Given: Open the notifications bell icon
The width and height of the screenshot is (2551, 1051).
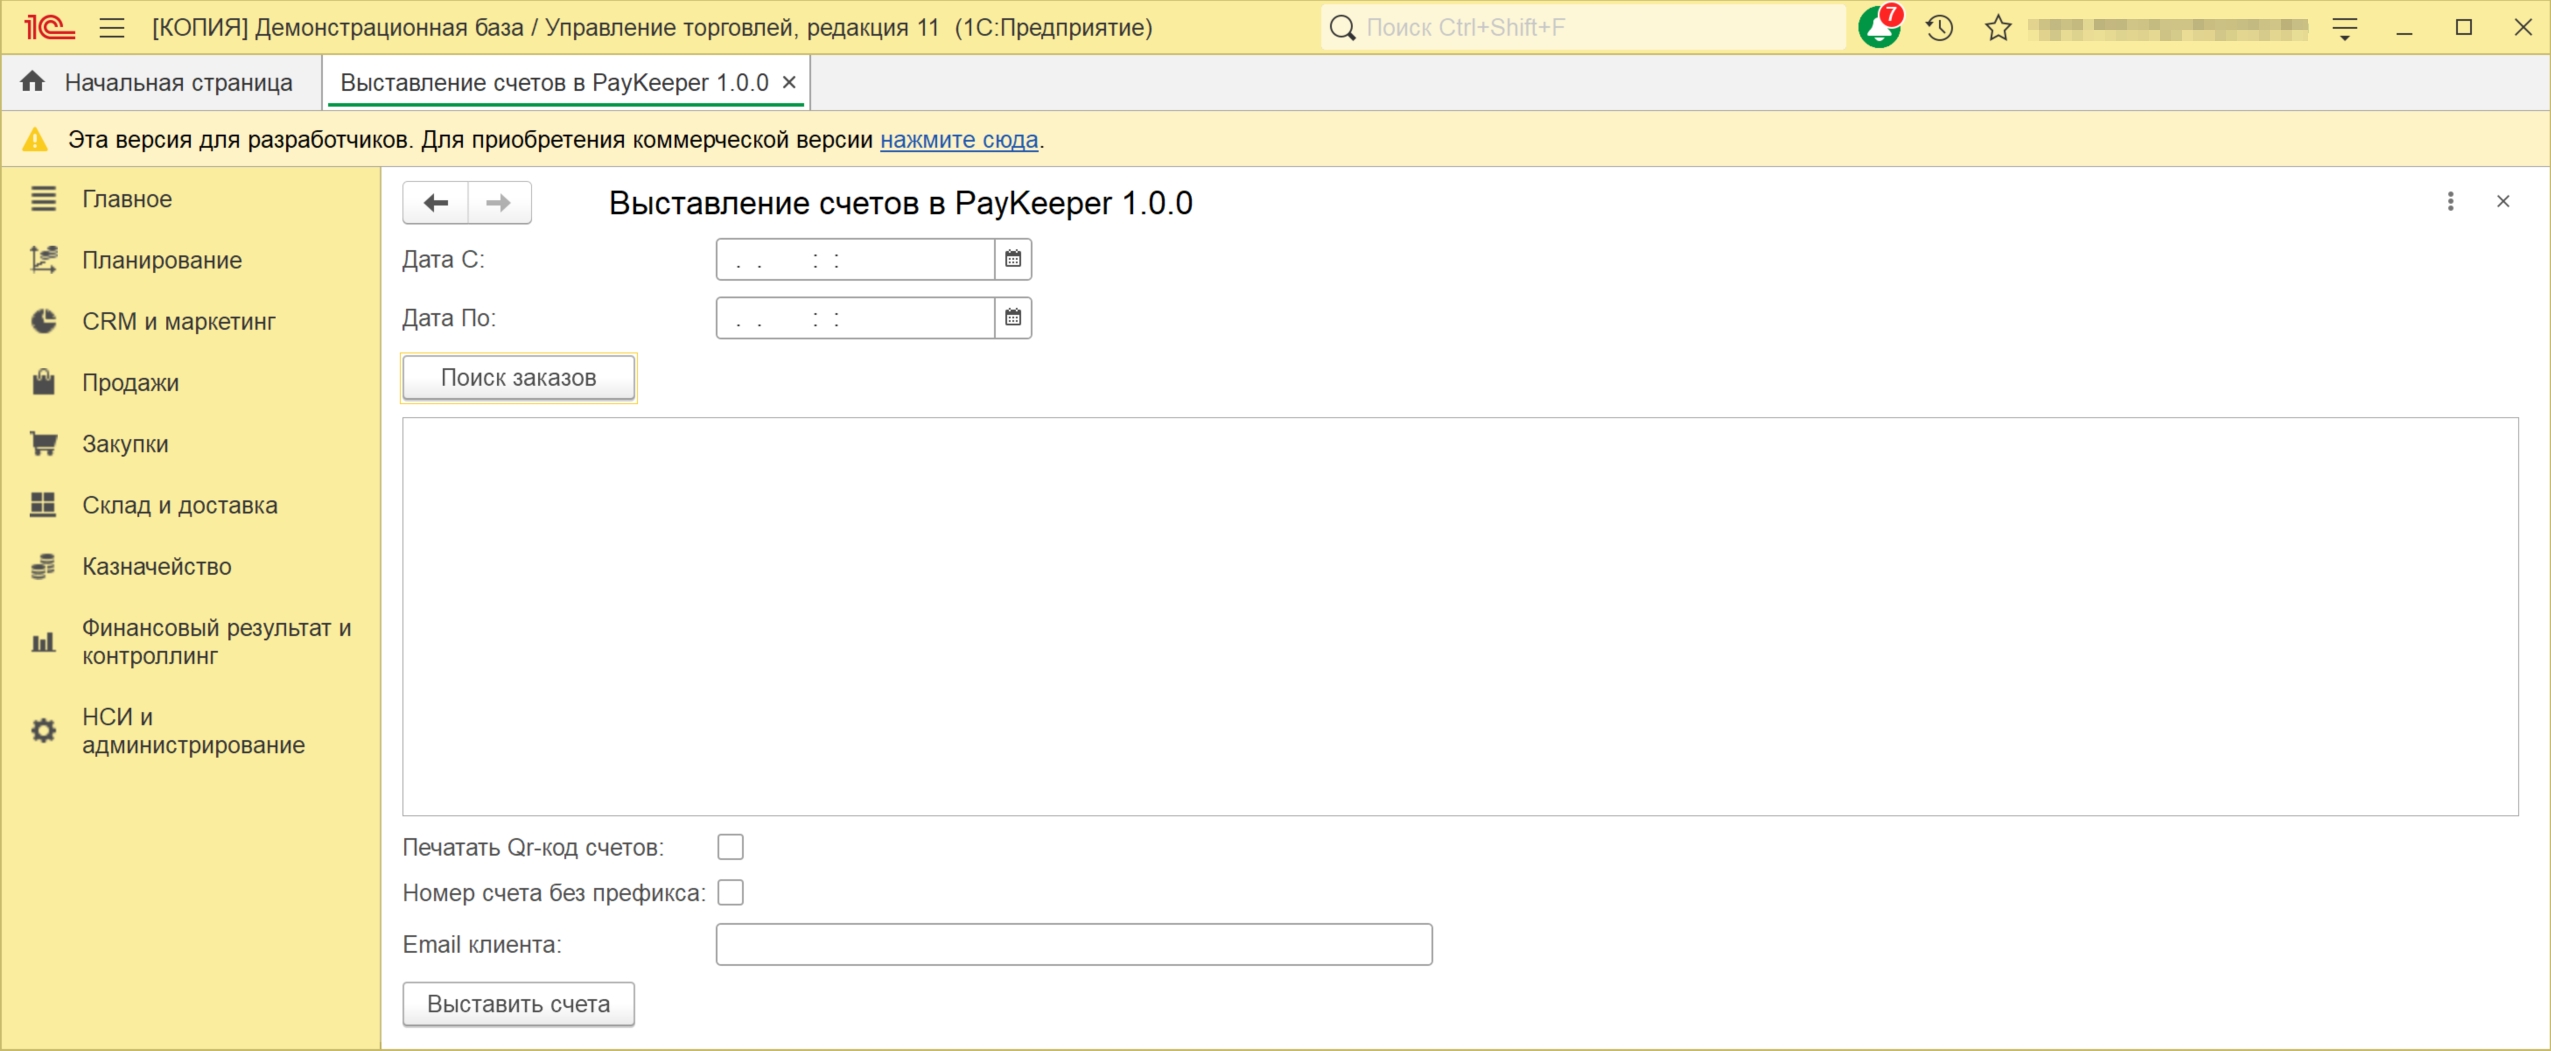Looking at the screenshot, I should (1878, 28).
